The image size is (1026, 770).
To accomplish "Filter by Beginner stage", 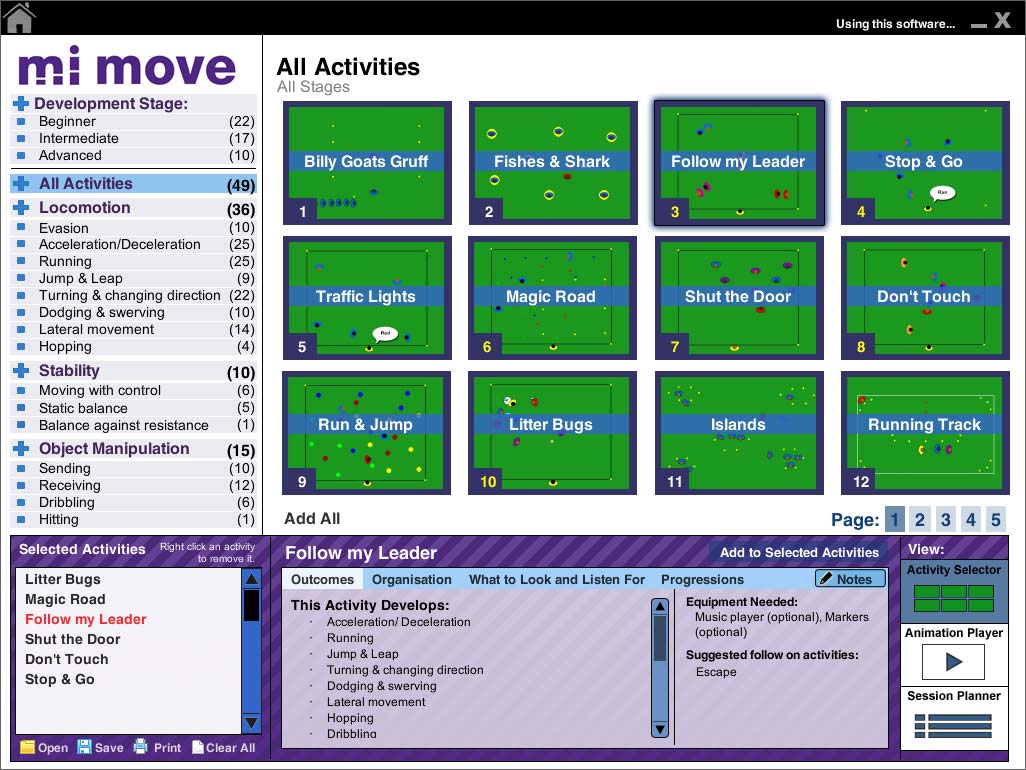I will 67,122.
